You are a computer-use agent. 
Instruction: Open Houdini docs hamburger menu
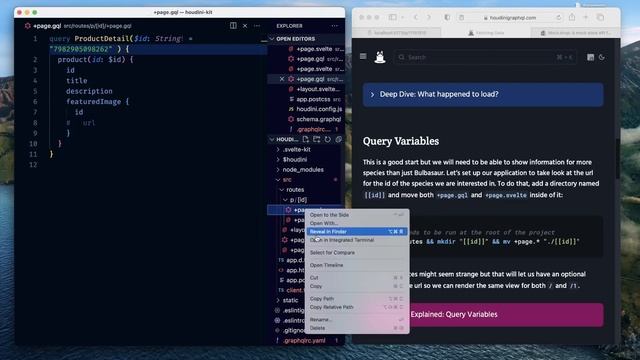pyautogui.click(x=363, y=56)
